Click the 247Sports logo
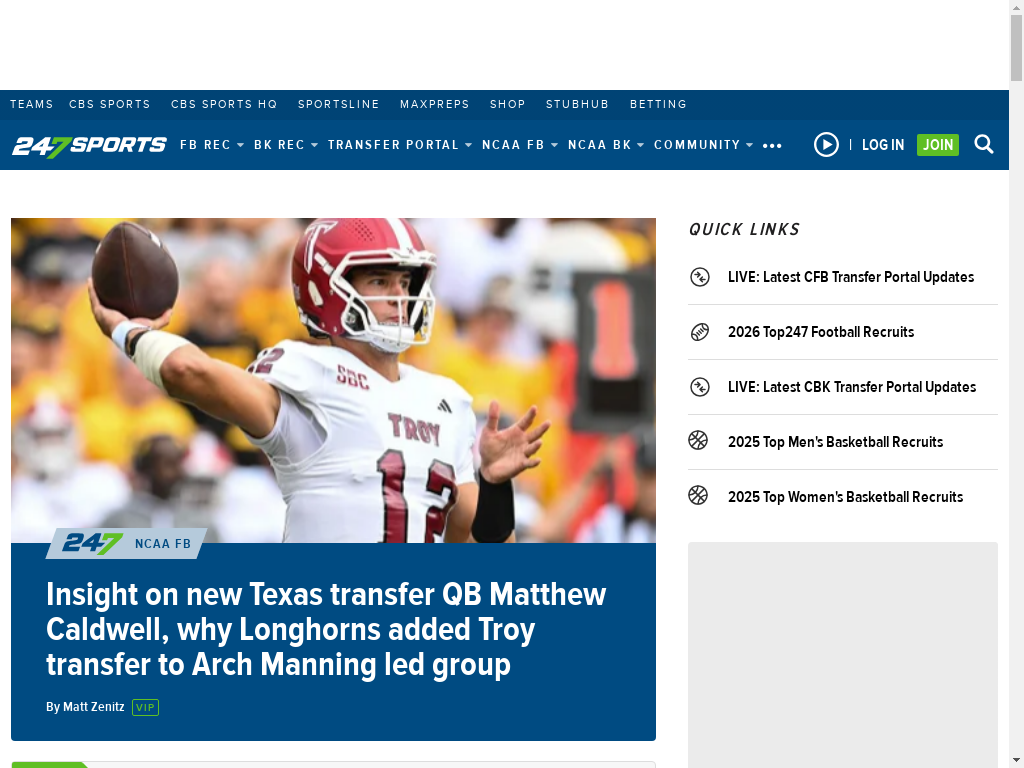The image size is (1024, 768). (89, 146)
